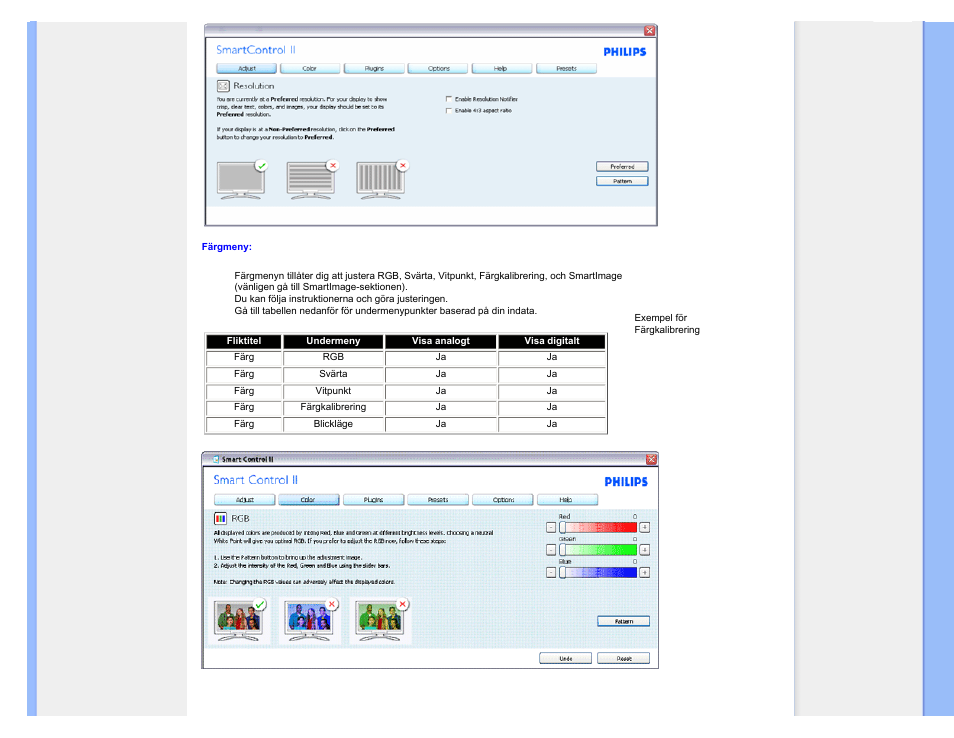Image resolution: width=954 pixels, height=738 pixels.
Task: Click the RGB color bars icon
Action: click(220, 518)
